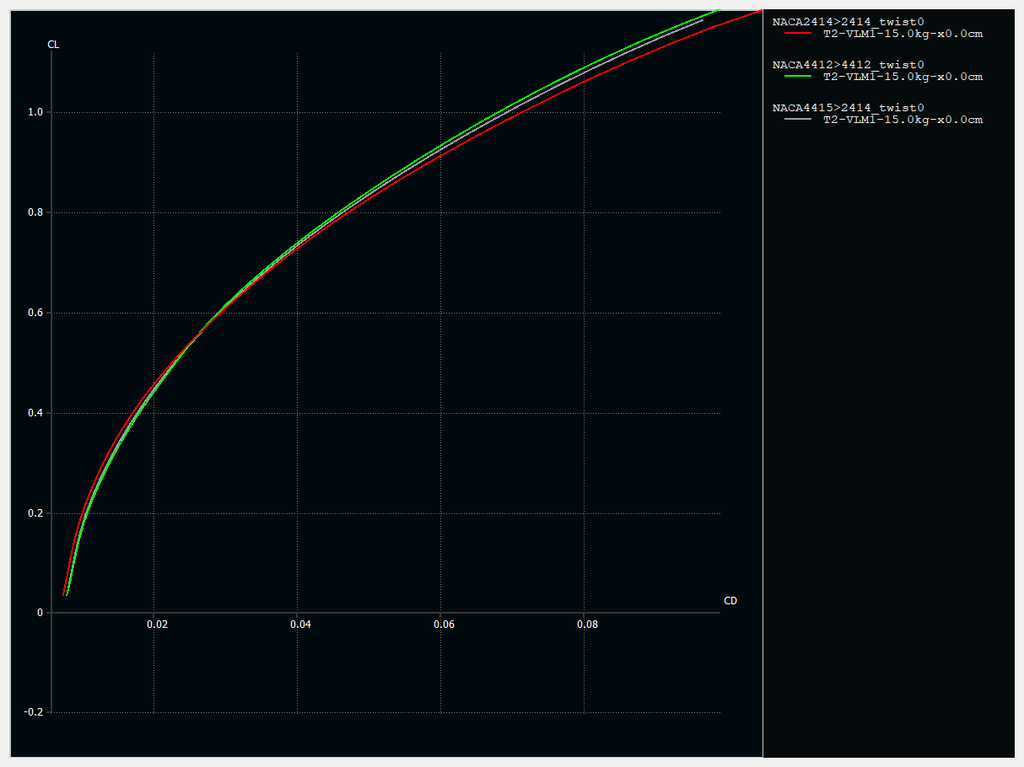Click the 0 tick label on the CL axis
Image resolution: width=1024 pixels, height=767 pixels.
41,613
